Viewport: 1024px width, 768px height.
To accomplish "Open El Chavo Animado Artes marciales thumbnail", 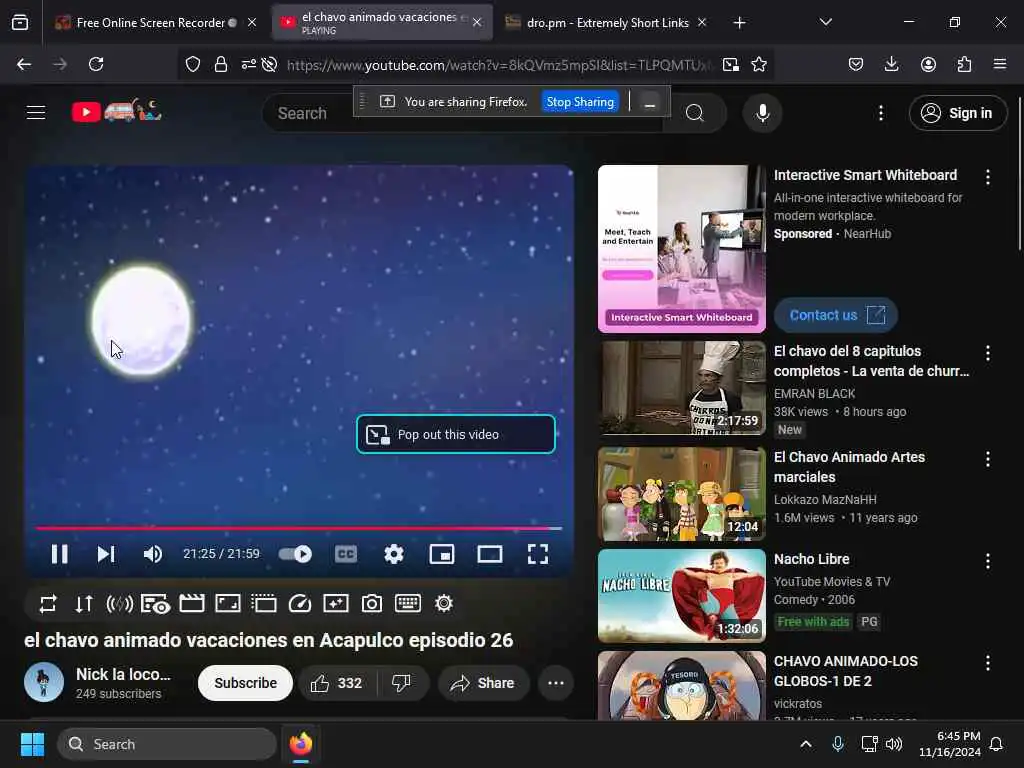I will point(682,494).
